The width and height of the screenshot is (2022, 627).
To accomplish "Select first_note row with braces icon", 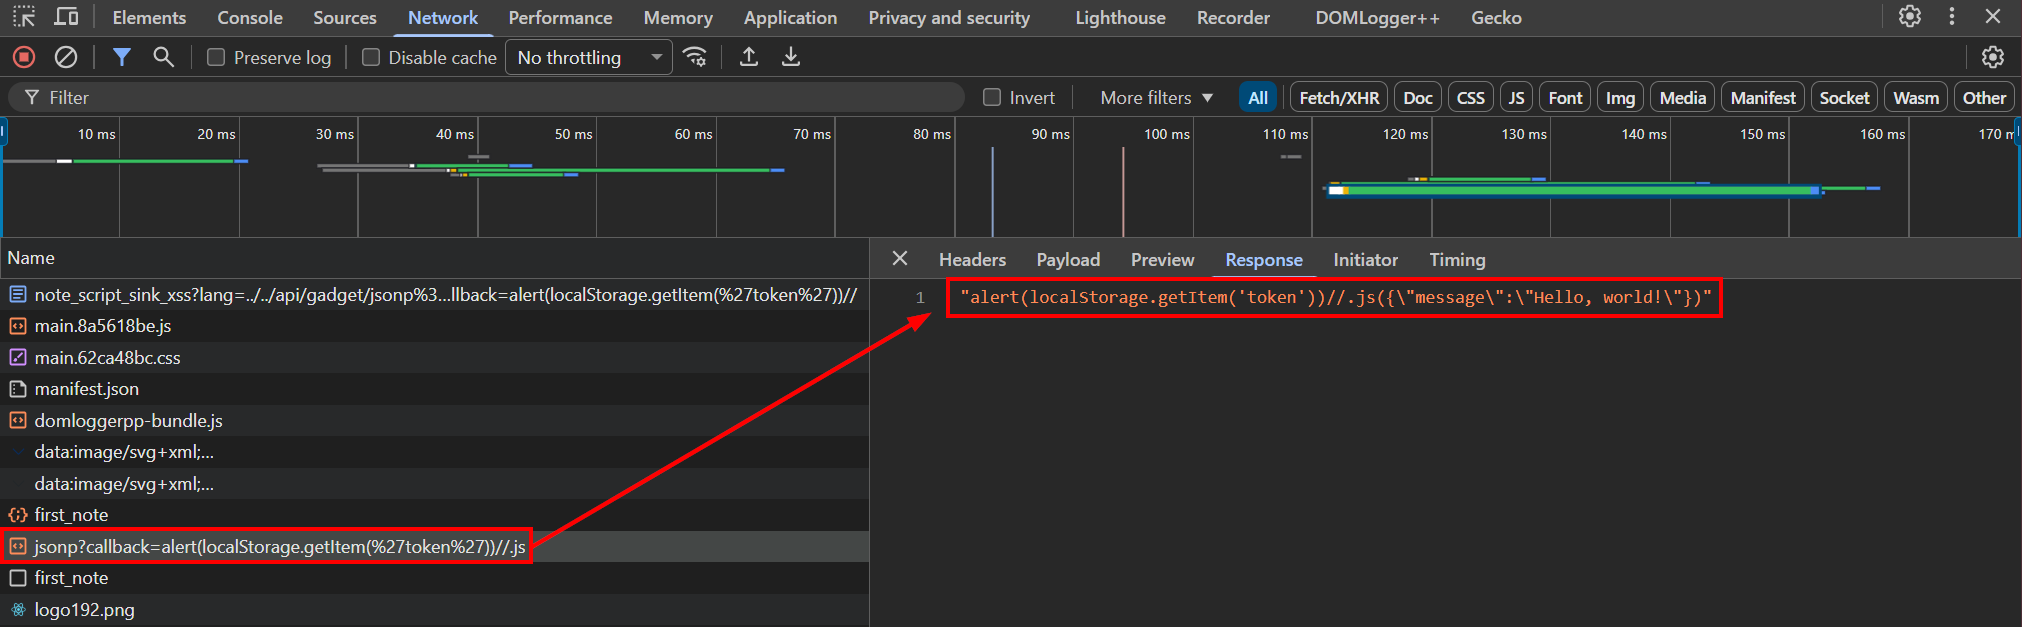I will tap(434, 515).
